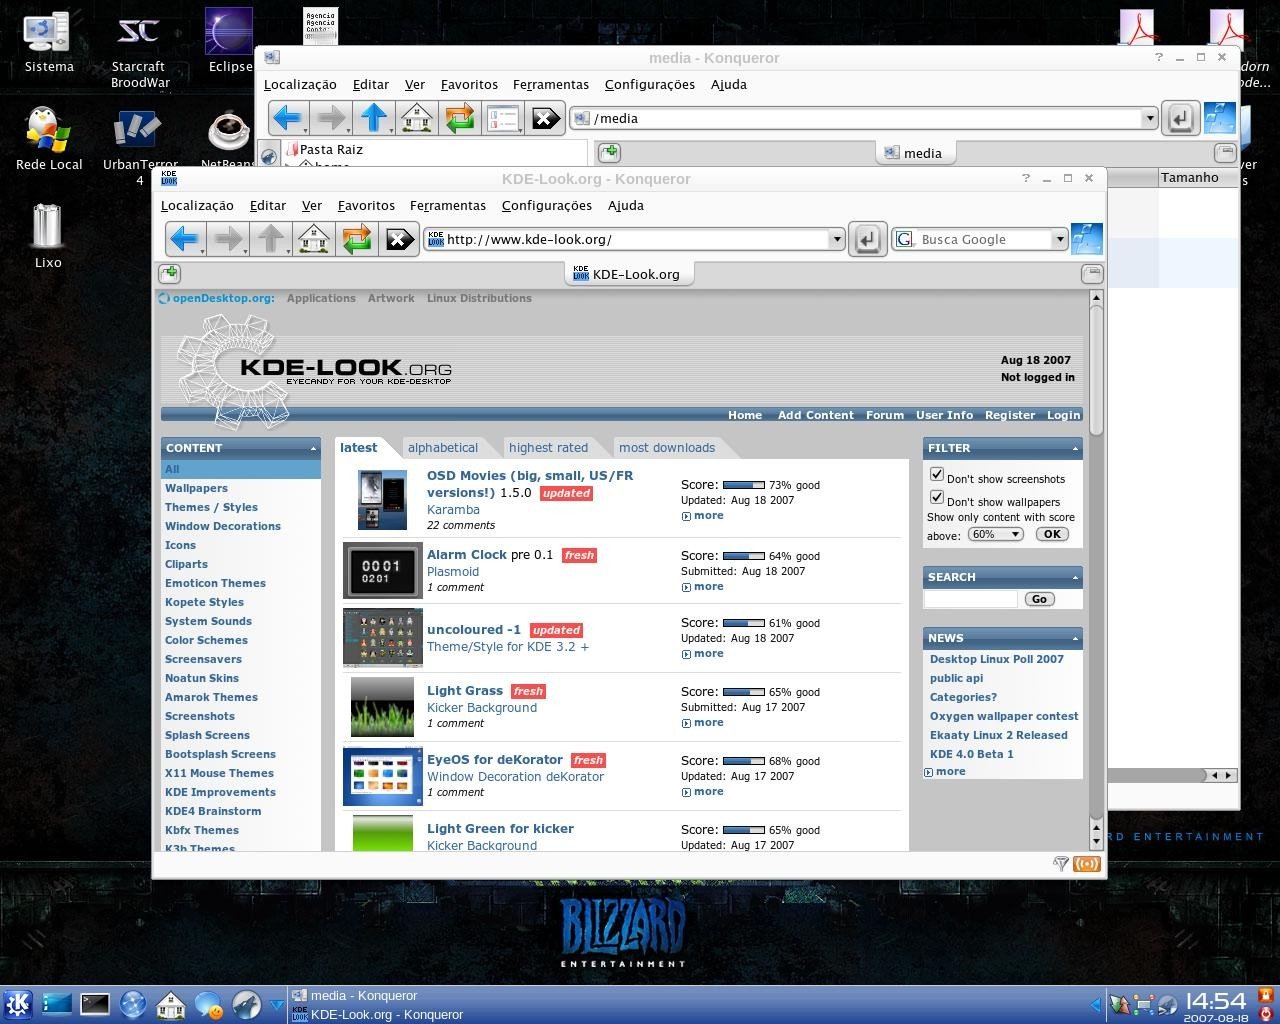Reload page in KDE-Look Konqueror toolbar

(x=356, y=239)
